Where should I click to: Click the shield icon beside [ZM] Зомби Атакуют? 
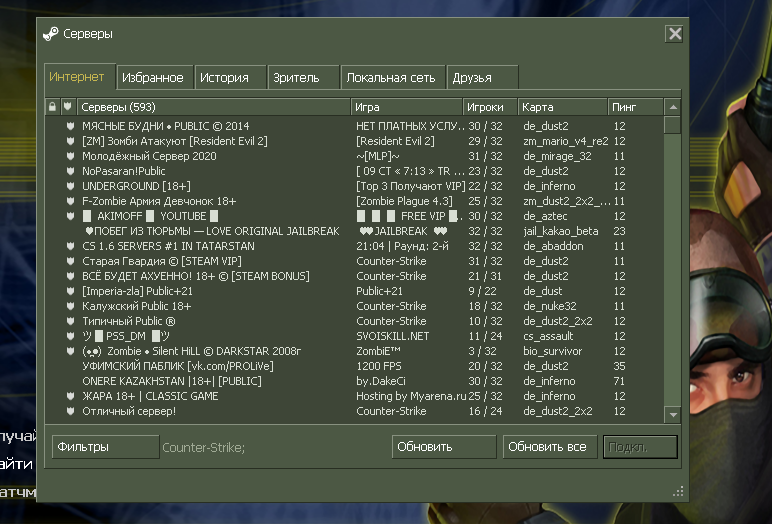70,141
